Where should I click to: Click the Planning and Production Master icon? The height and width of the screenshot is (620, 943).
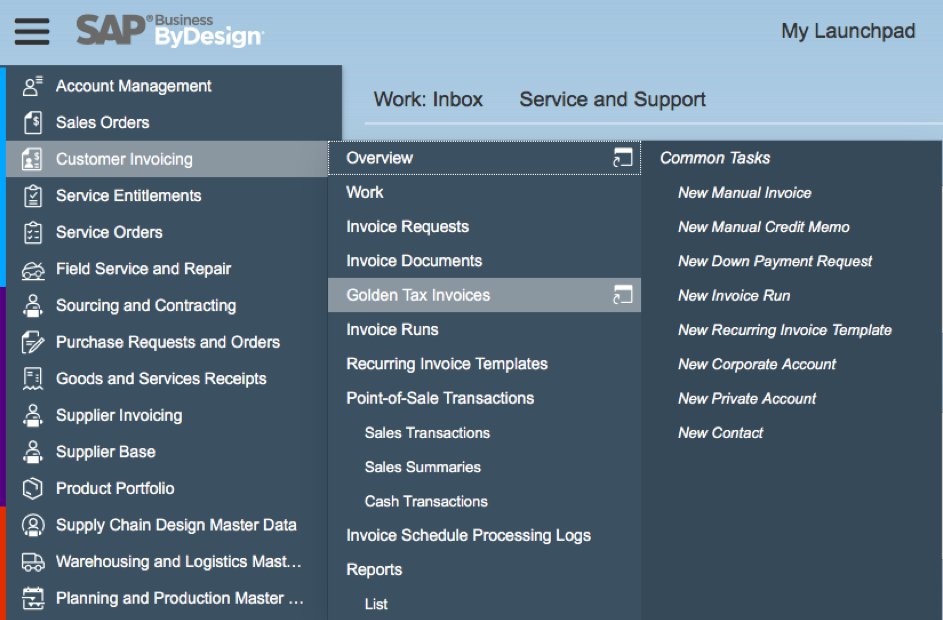[x=32, y=598]
